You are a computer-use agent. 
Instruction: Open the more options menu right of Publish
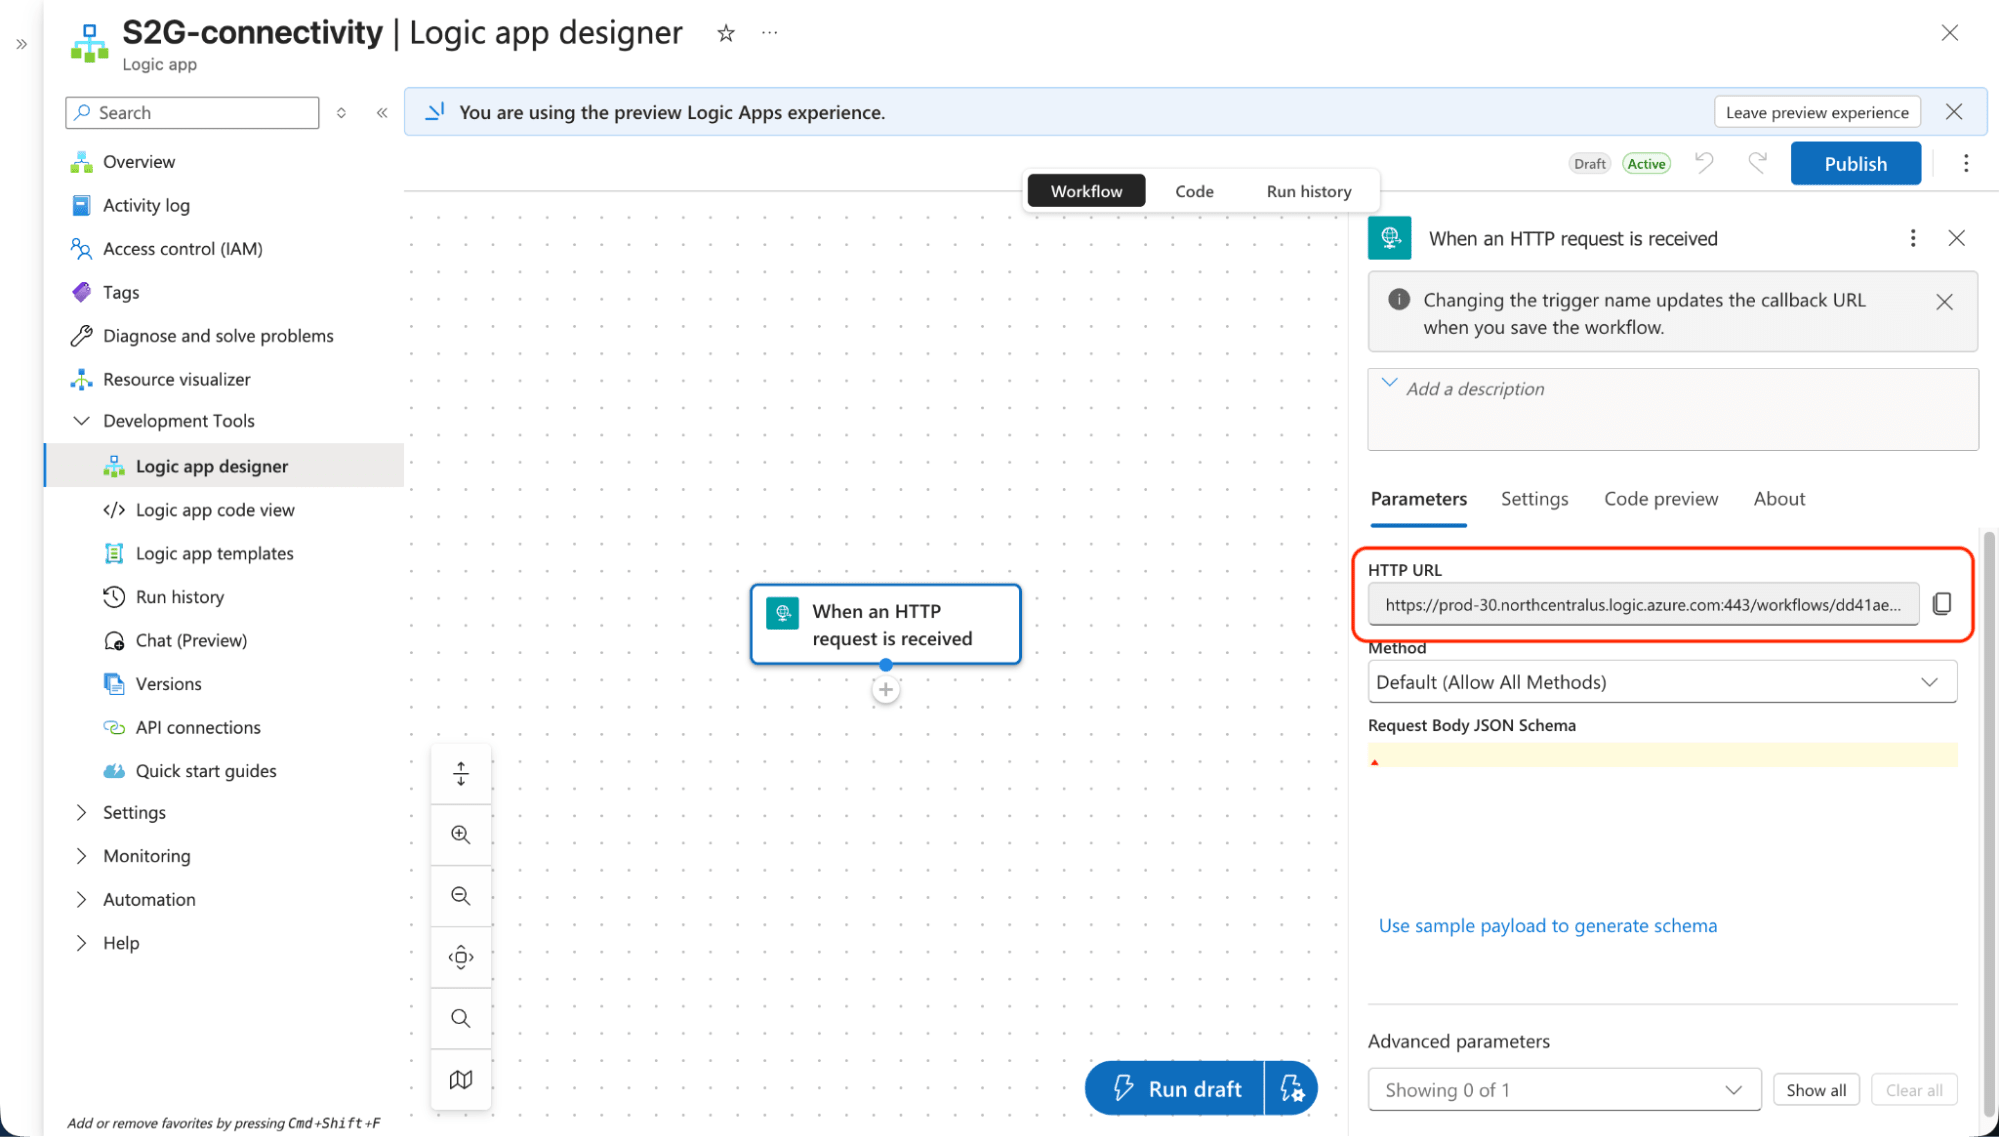click(1966, 163)
